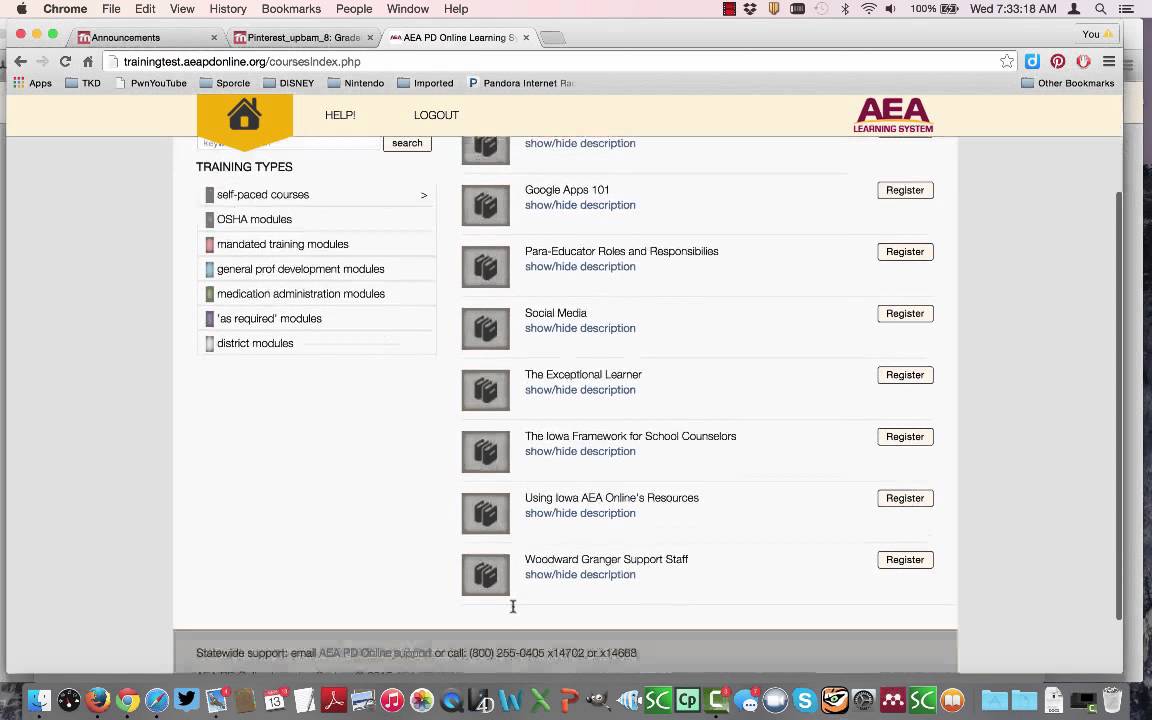Open the Other Bookmarks folder
This screenshot has width=1152, height=720.
pyautogui.click(x=1068, y=83)
